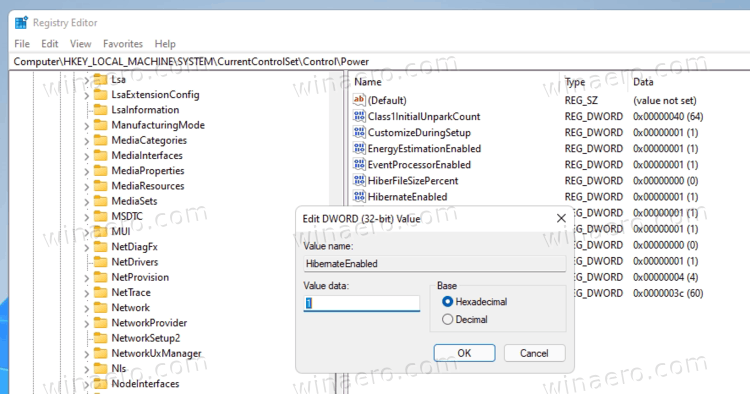Image resolution: width=750 pixels, height=394 pixels.
Task: Click the DWORD icon of EnergyEstimationEnabled
Action: pyautogui.click(x=359, y=148)
